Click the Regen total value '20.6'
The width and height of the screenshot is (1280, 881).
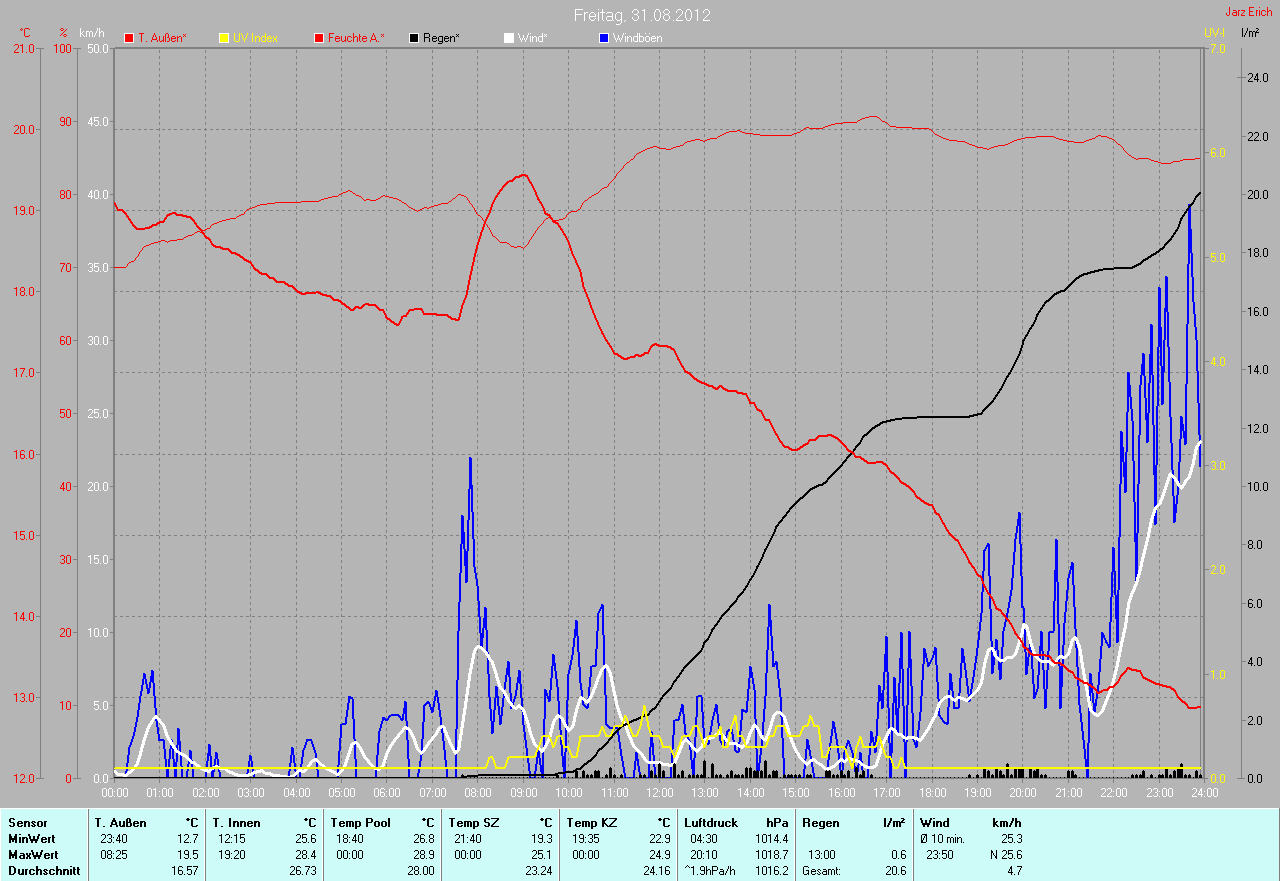(895, 871)
